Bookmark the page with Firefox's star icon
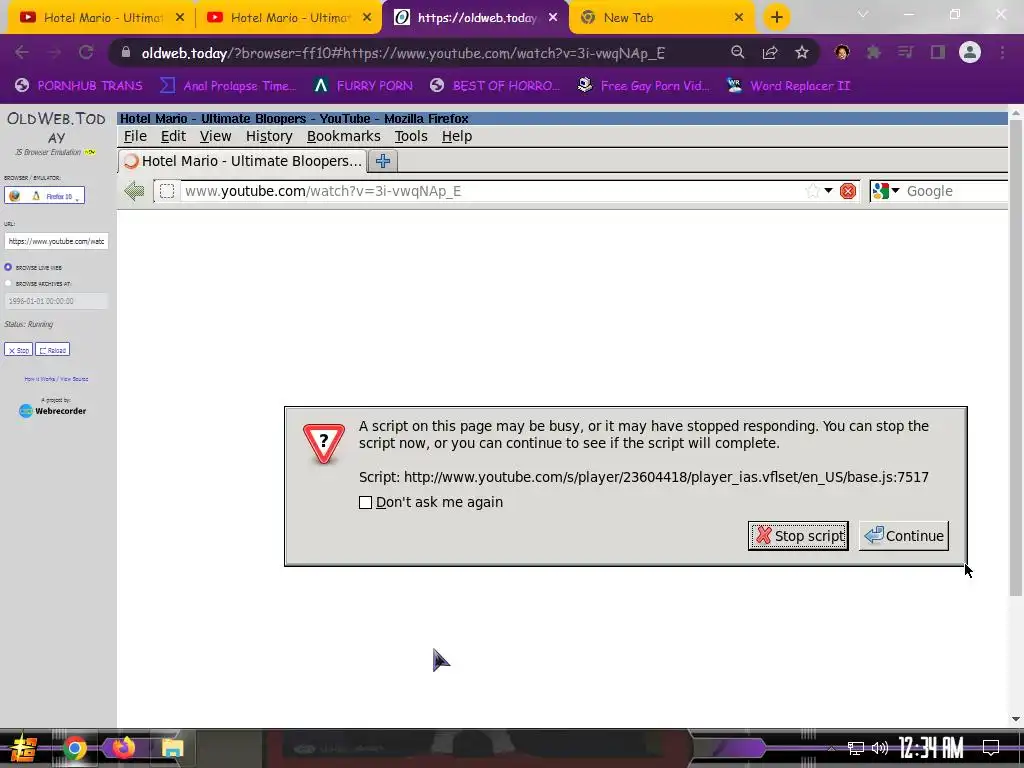Screen dimensions: 1024x768 point(812,191)
